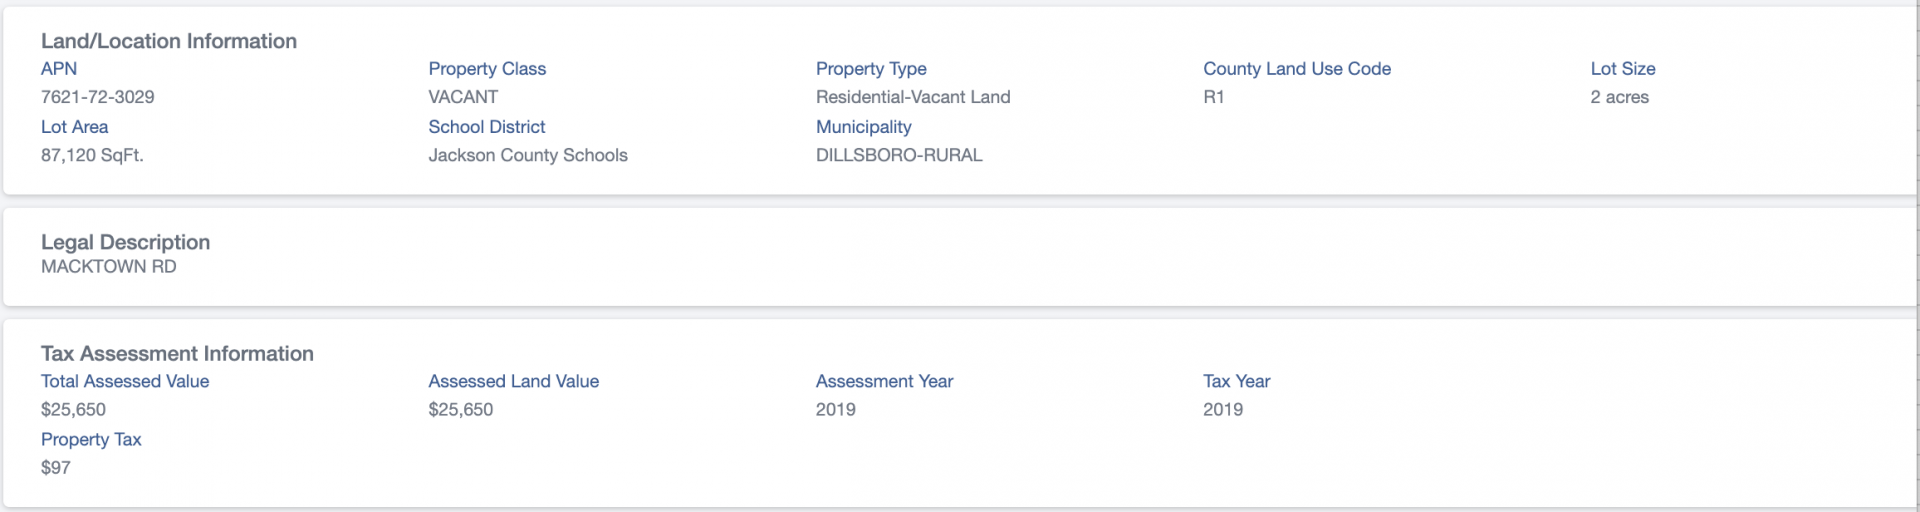Click the APN field label
The width and height of the screenshot is (1920, 512).
point(59,69)
